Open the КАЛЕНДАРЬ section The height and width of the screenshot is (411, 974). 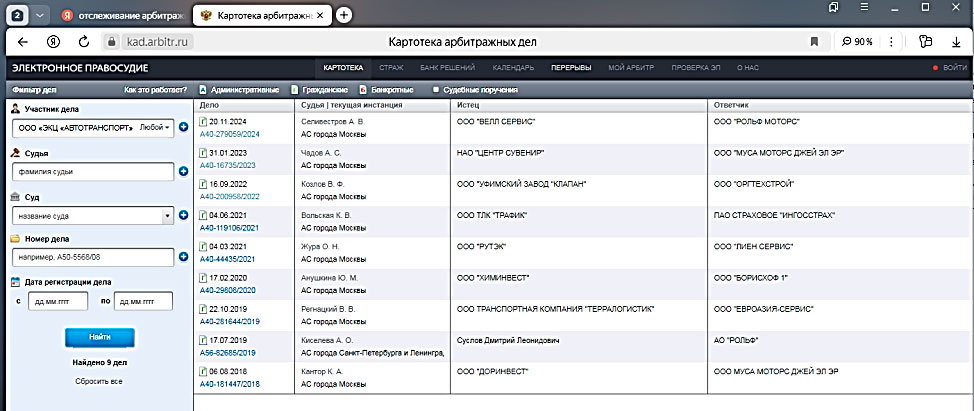[513, 68]
